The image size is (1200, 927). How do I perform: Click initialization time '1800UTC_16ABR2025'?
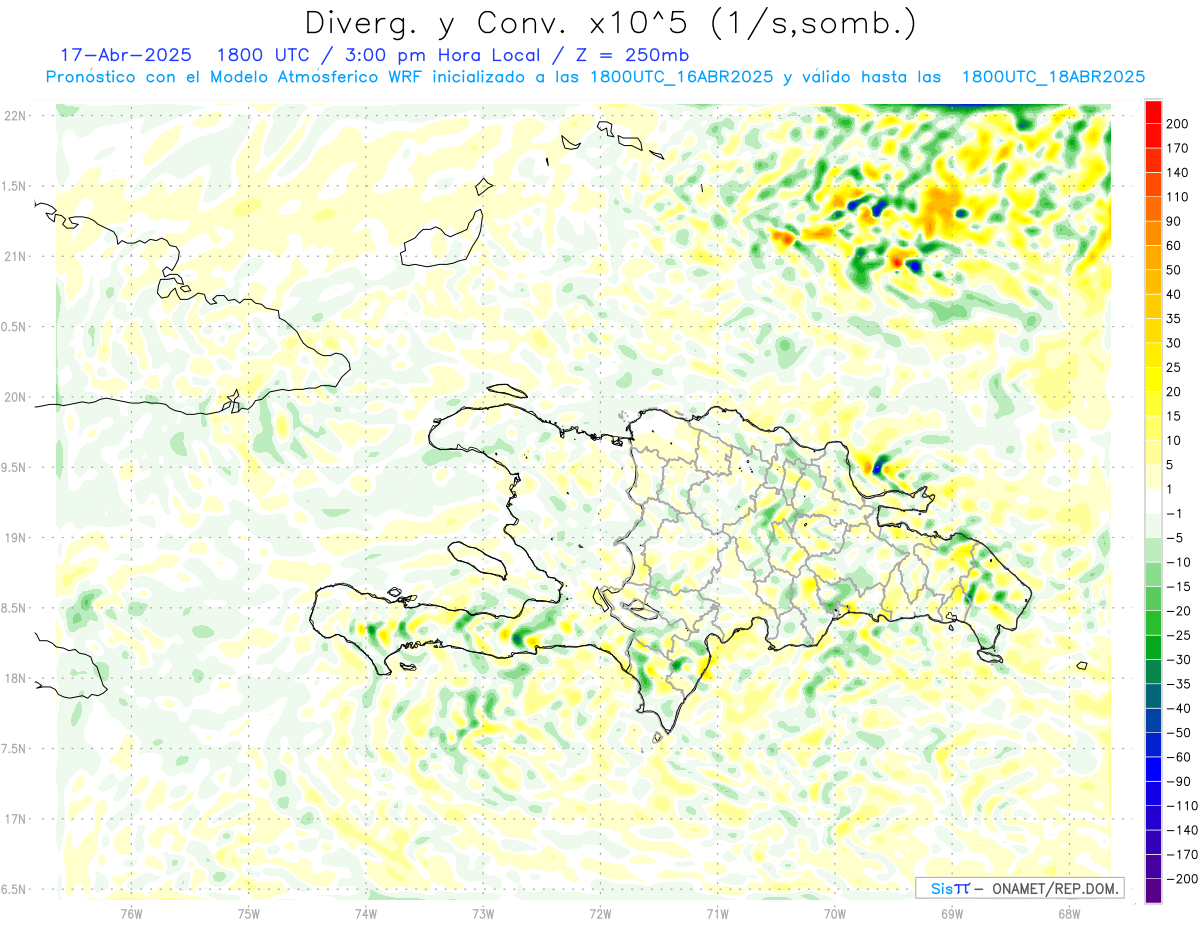pos(680,77)
